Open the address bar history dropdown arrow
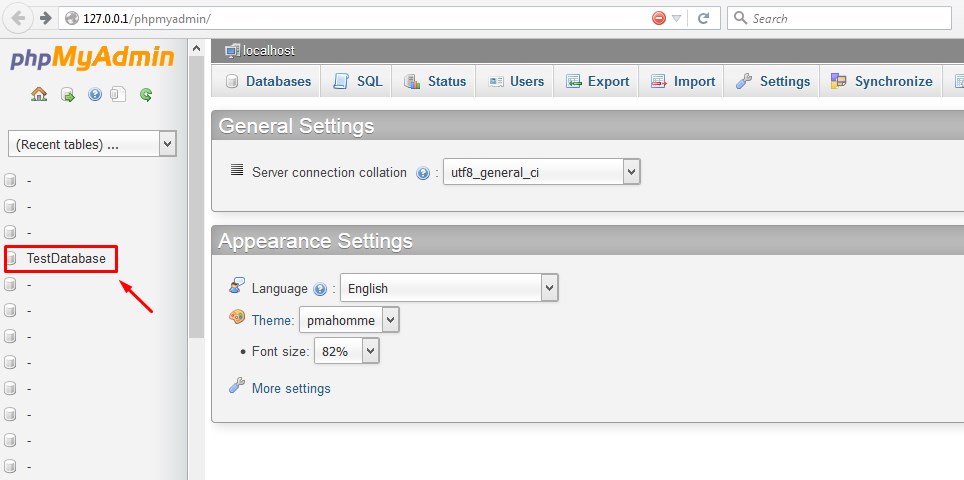 (676, 18)
